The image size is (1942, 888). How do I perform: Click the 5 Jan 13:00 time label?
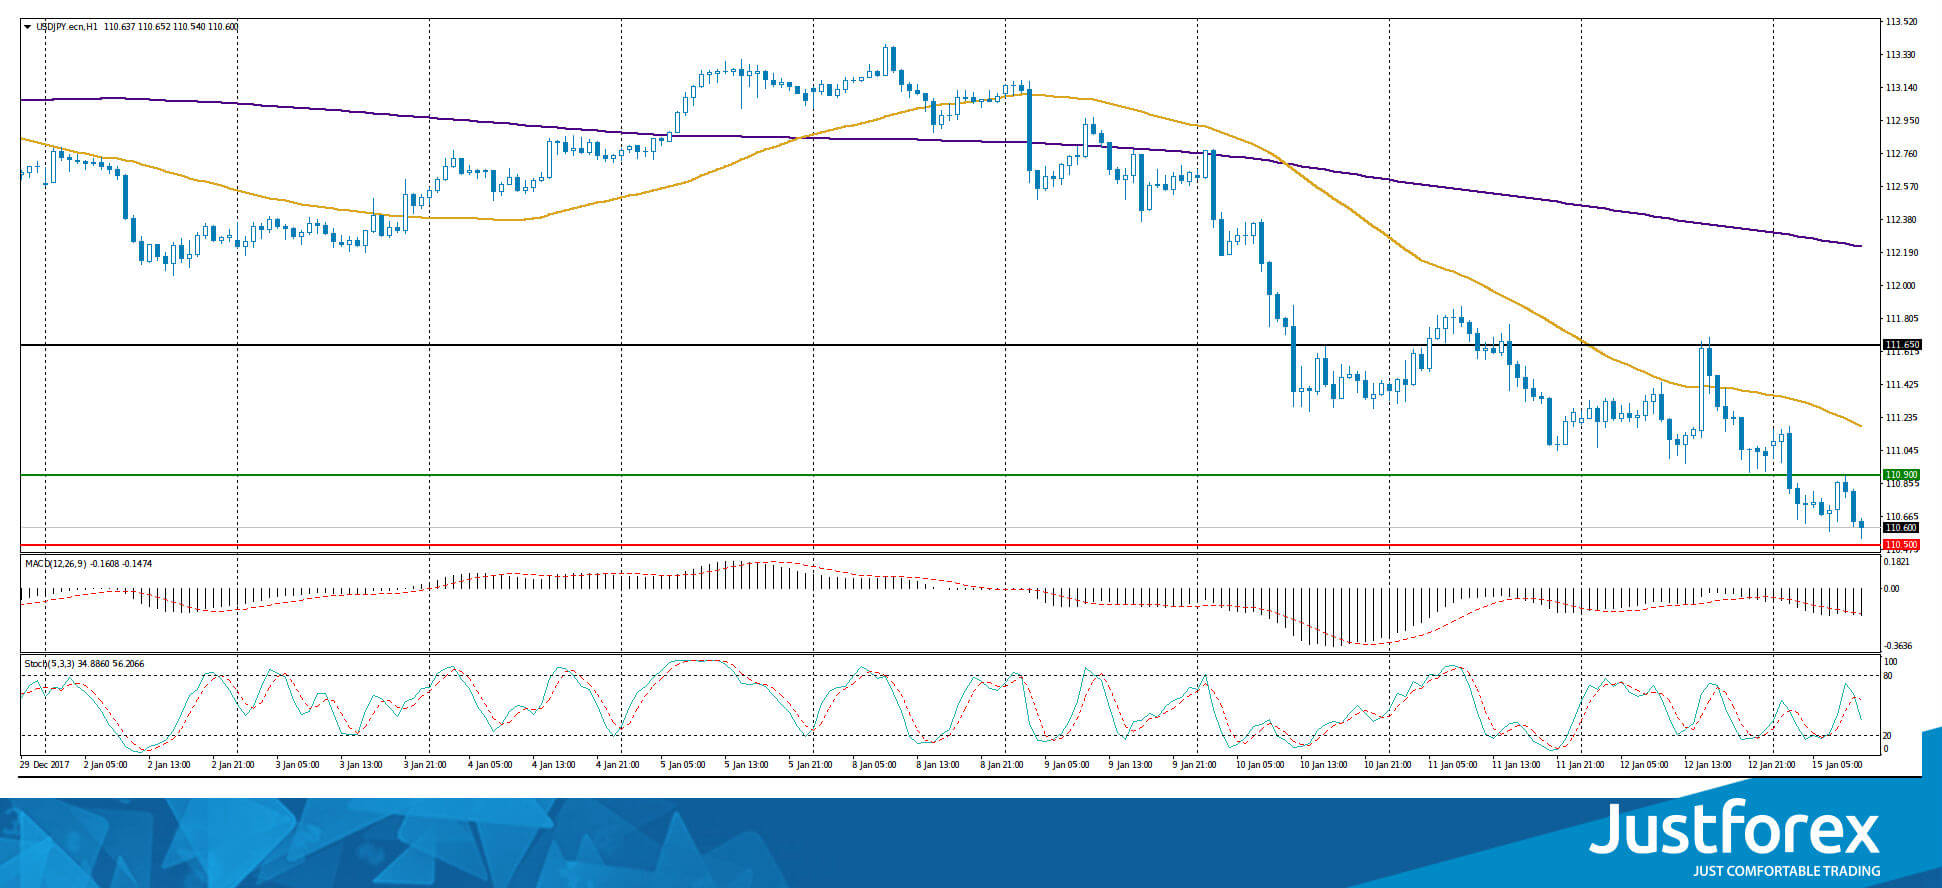745,765
